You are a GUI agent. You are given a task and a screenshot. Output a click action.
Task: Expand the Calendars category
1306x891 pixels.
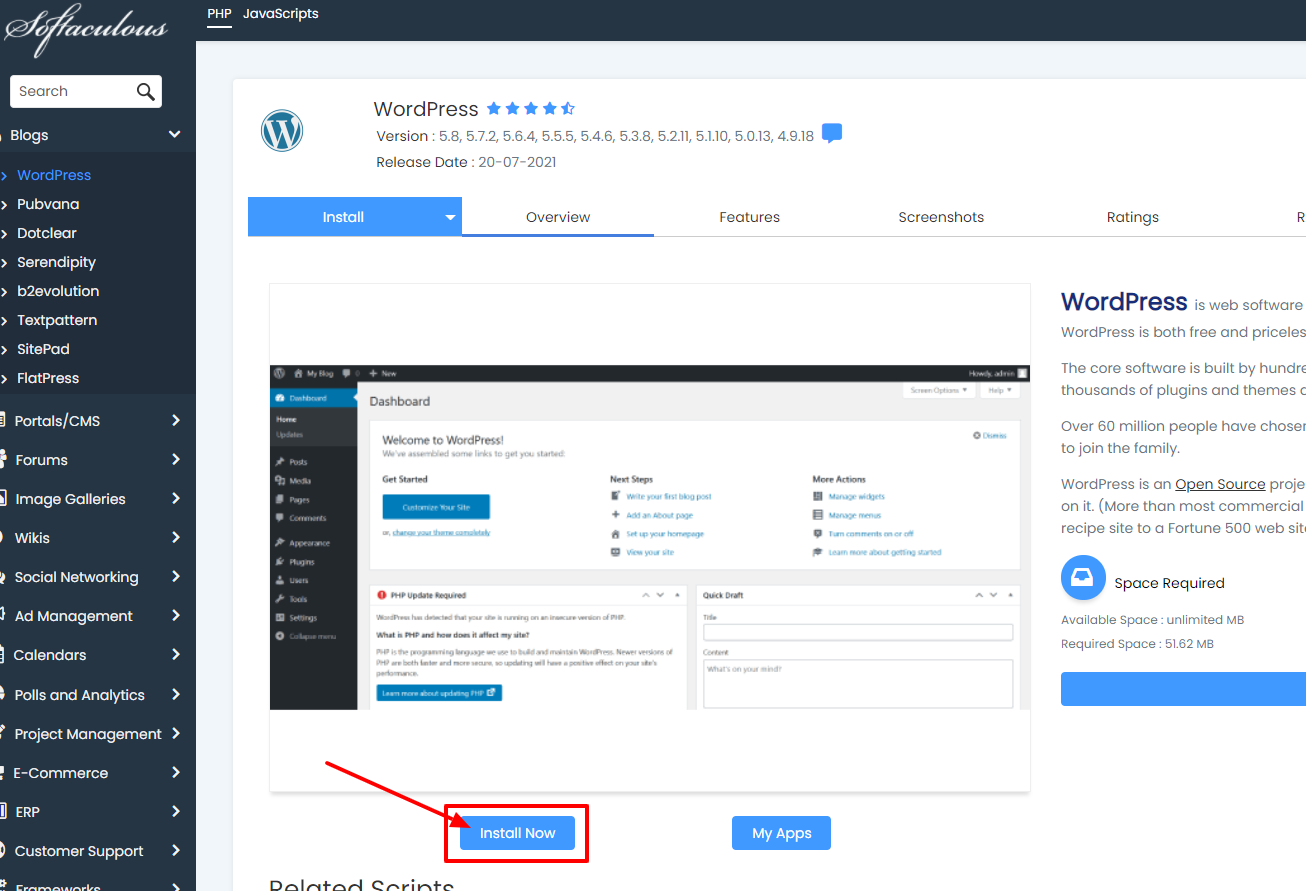(x=98, y=655)
